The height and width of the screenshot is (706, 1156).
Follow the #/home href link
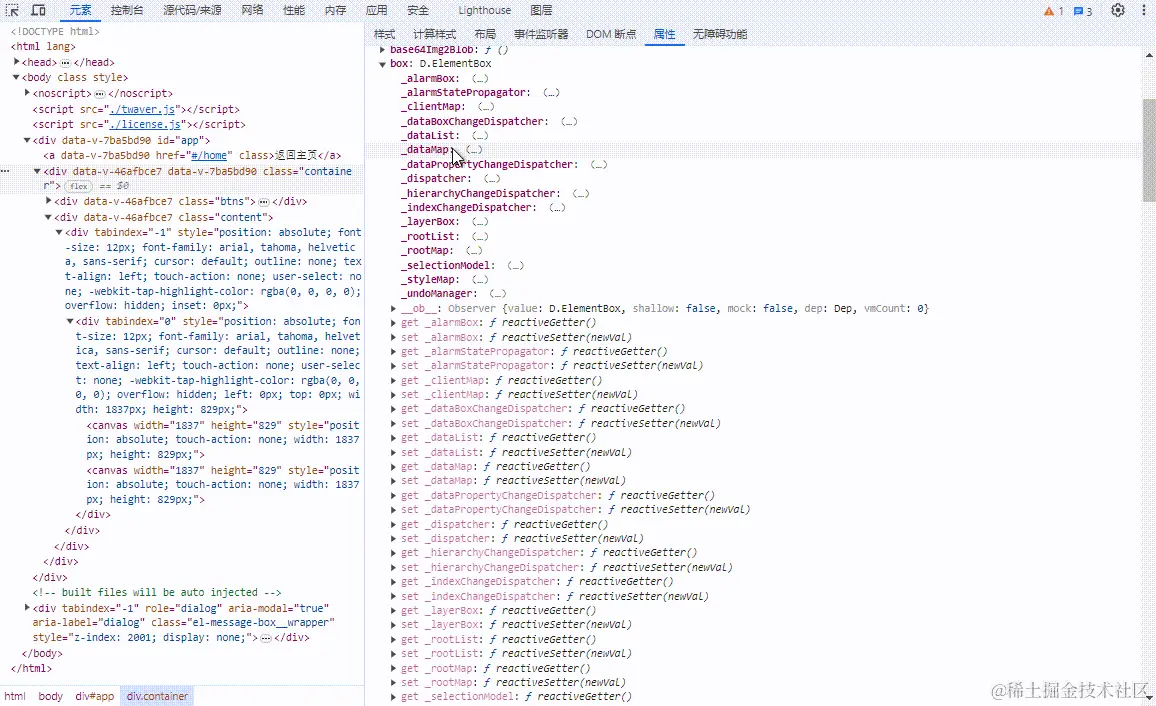[209, 155]
